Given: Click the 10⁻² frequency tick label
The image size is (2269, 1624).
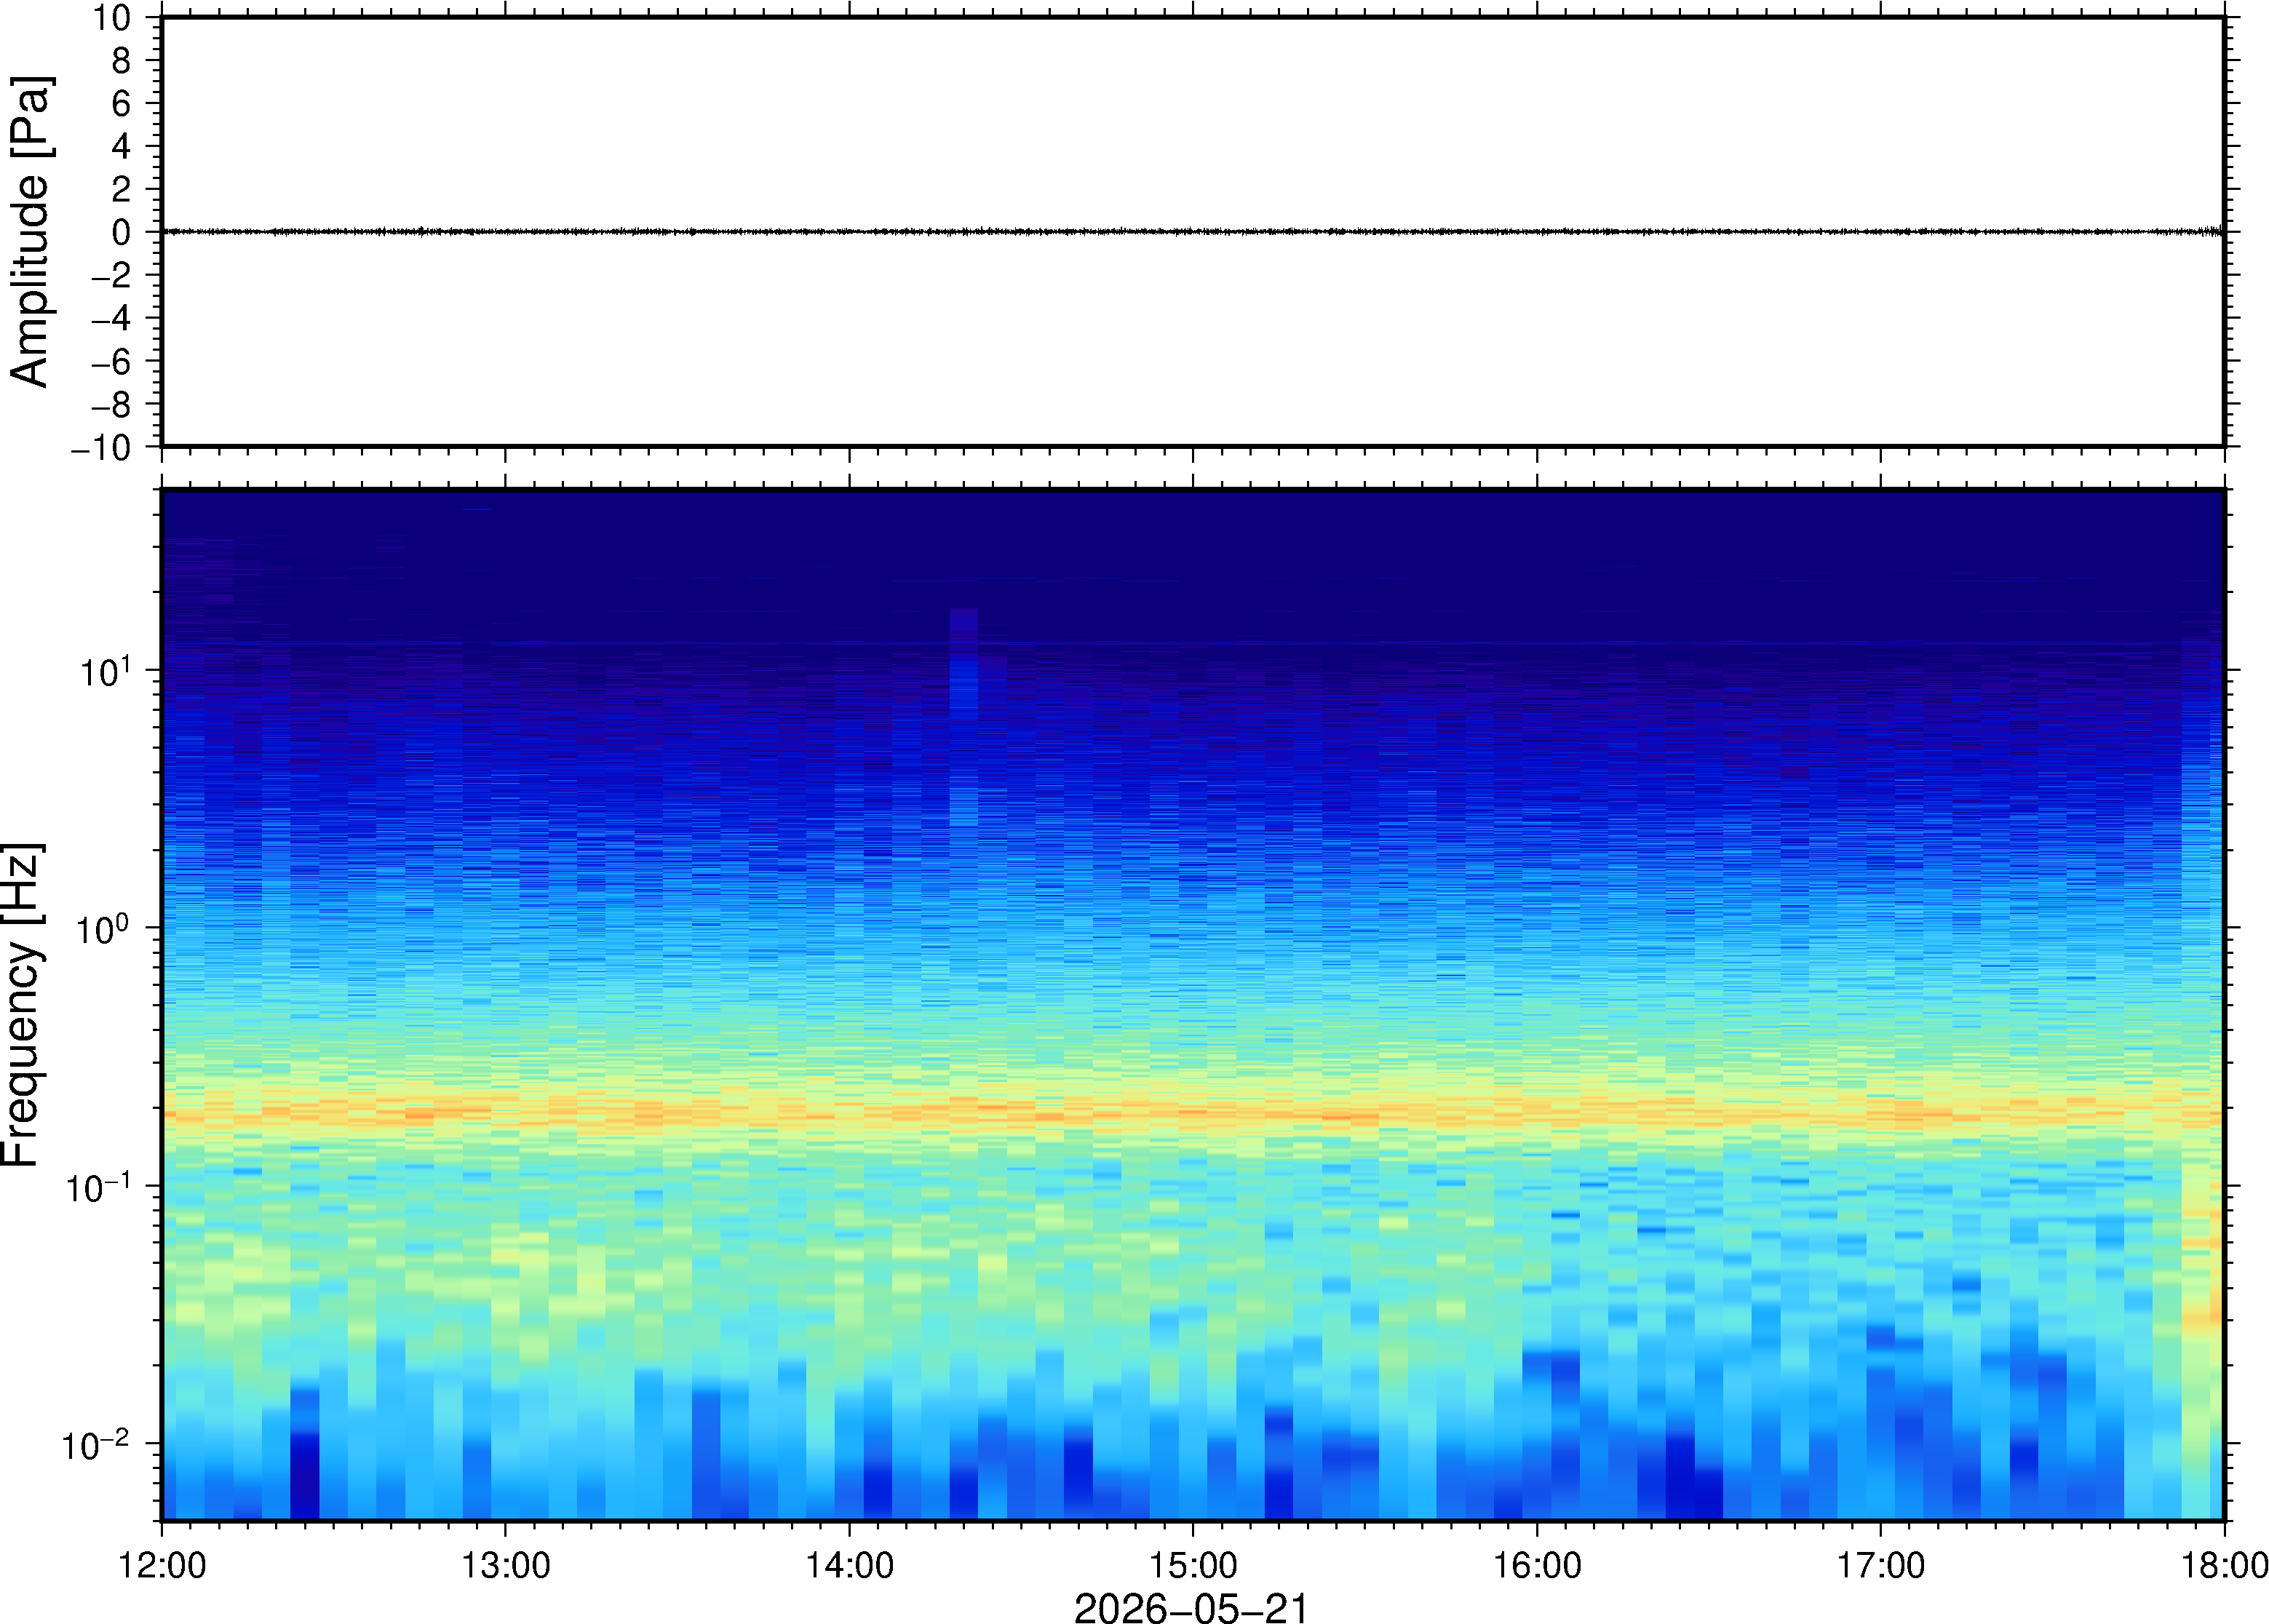Looking at the screenshot, I should [97, 1445].
